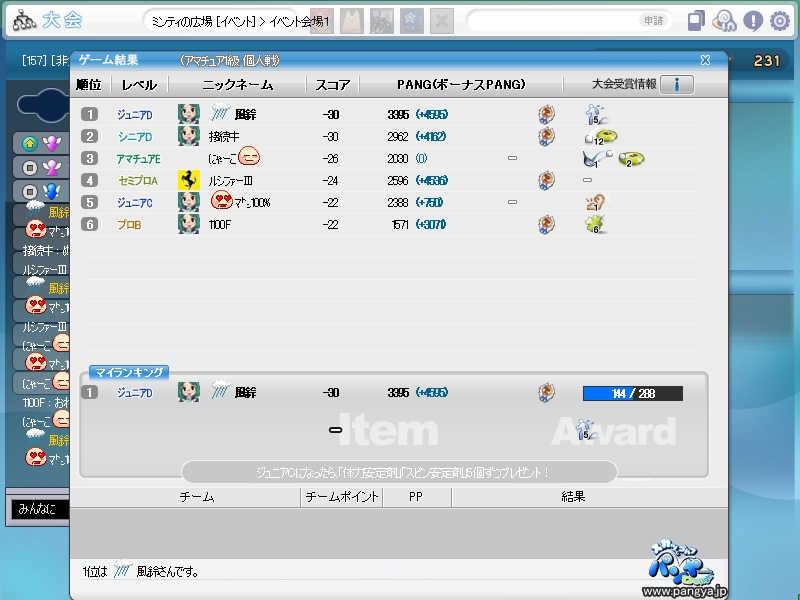Viewport: 800px width, 600px height.
Task: Click the green item award for rank 6
Action: (593, 224)
